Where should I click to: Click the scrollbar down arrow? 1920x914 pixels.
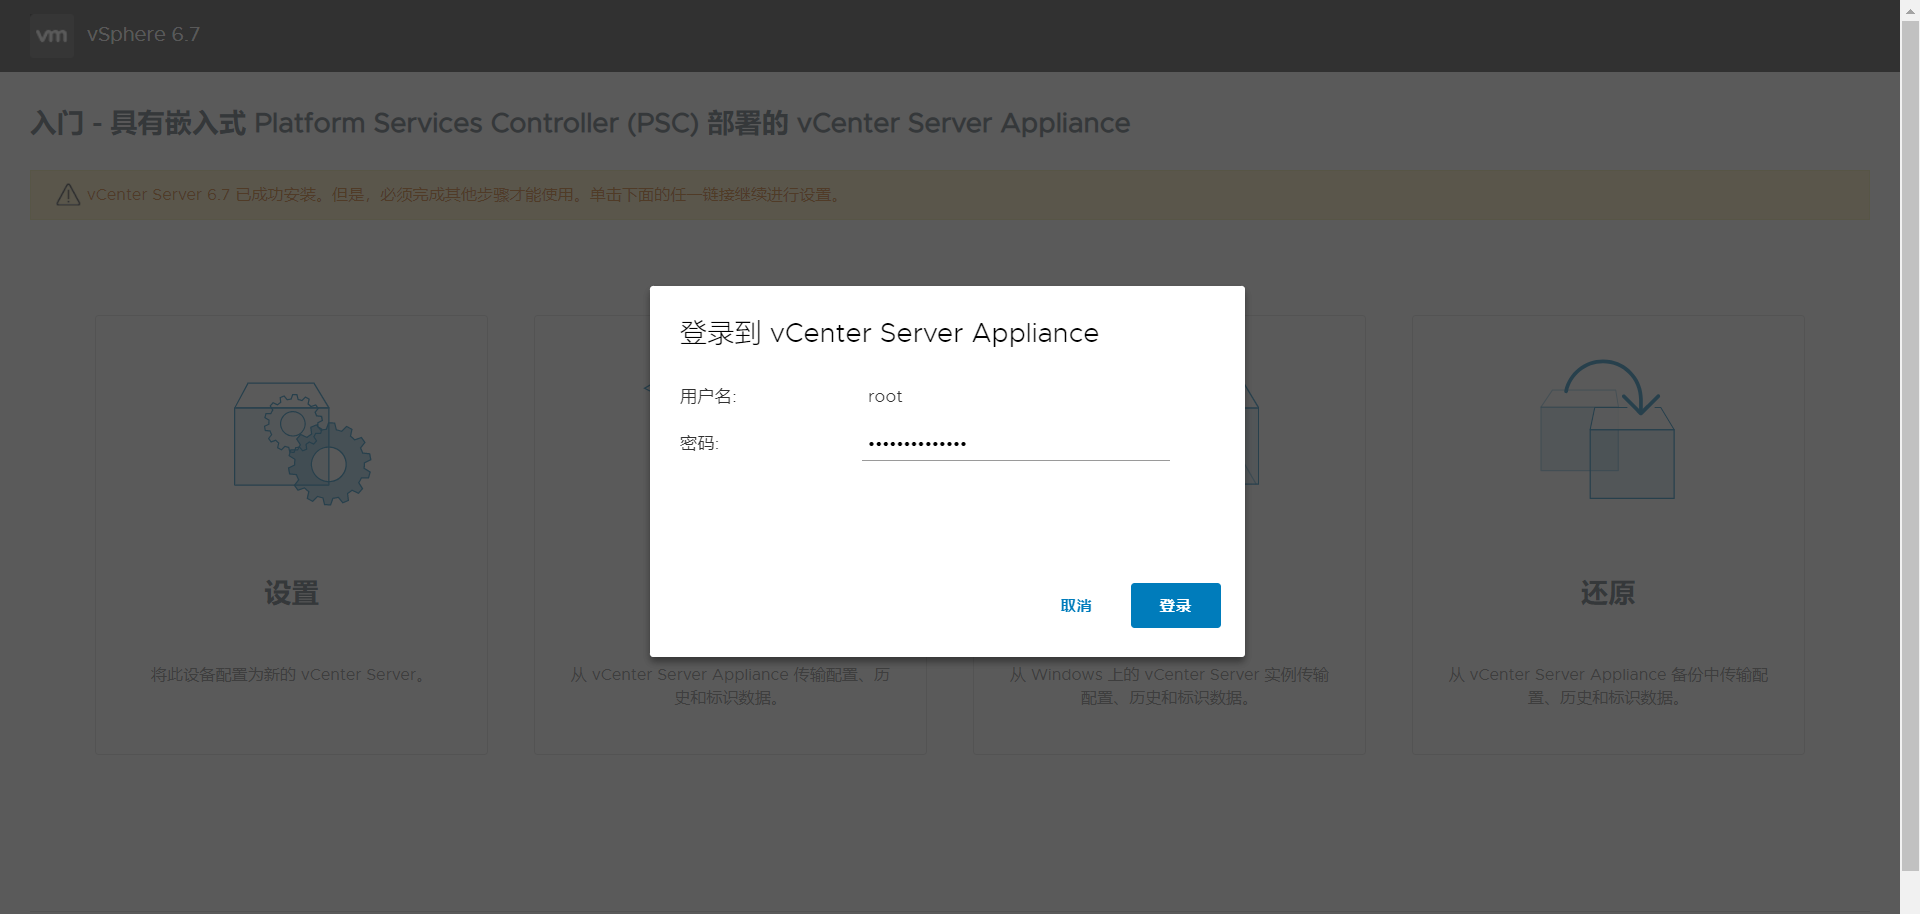point(1909,904)
